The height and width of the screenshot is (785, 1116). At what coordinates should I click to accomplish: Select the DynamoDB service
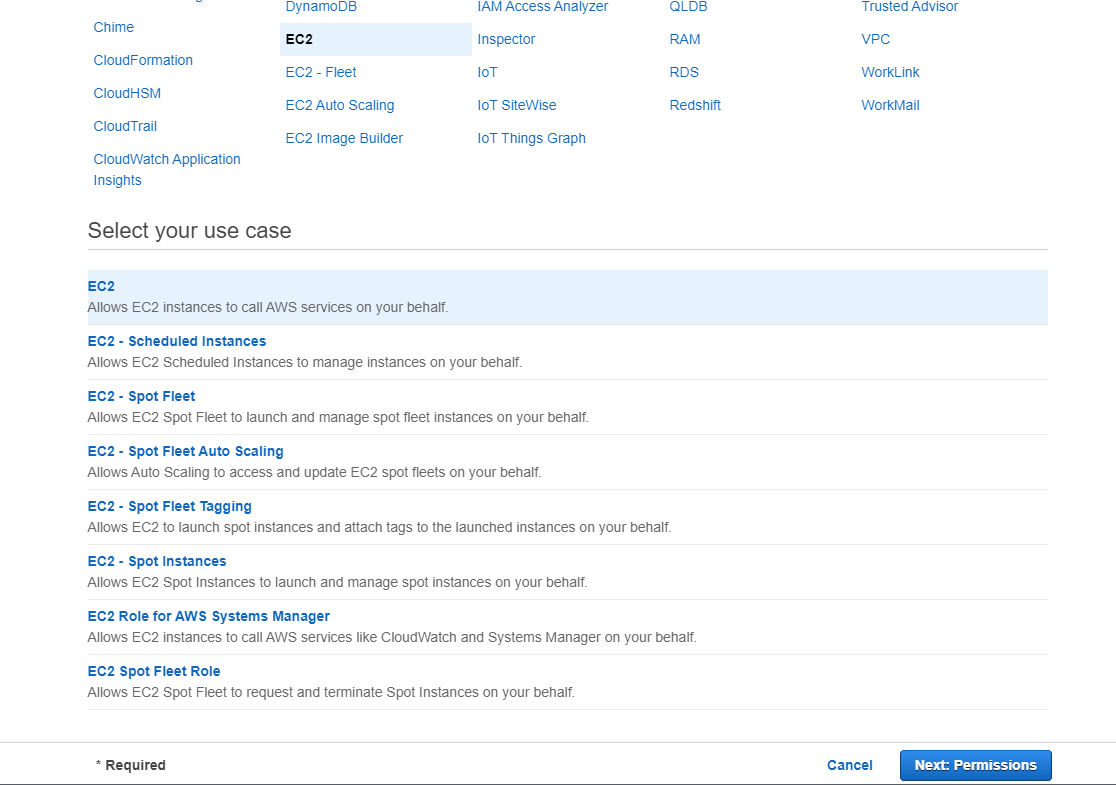pyautogui.click(x=321, y=7)
